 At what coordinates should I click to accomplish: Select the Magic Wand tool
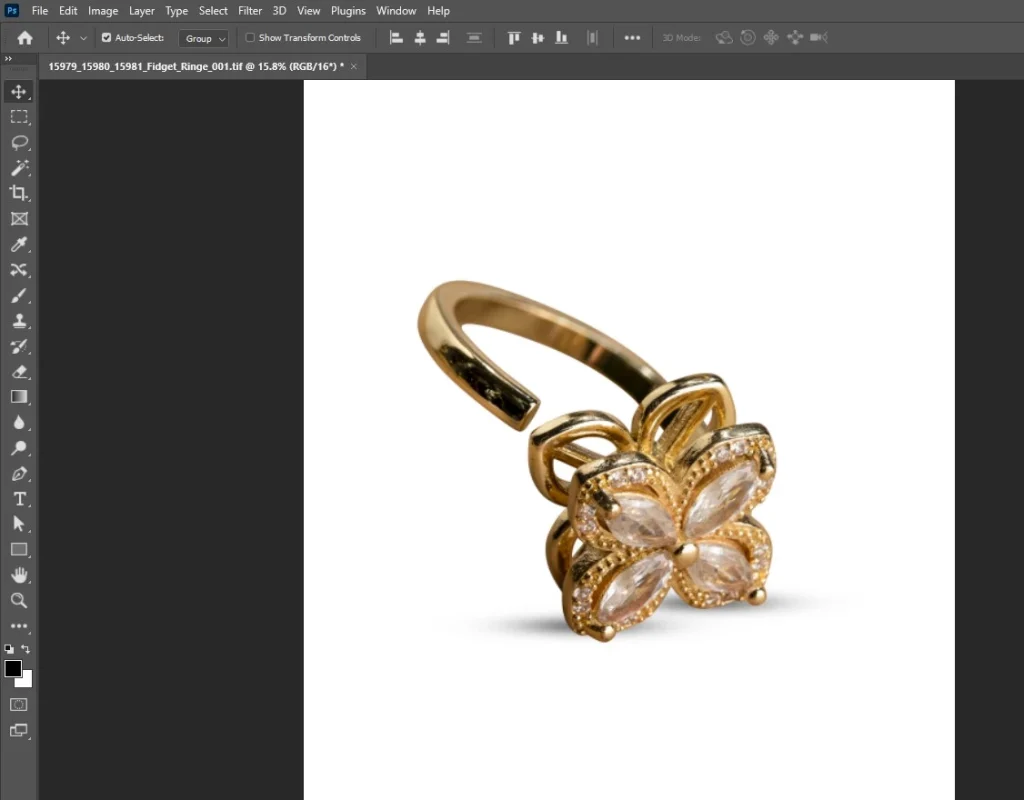click(x=19, y=168)
